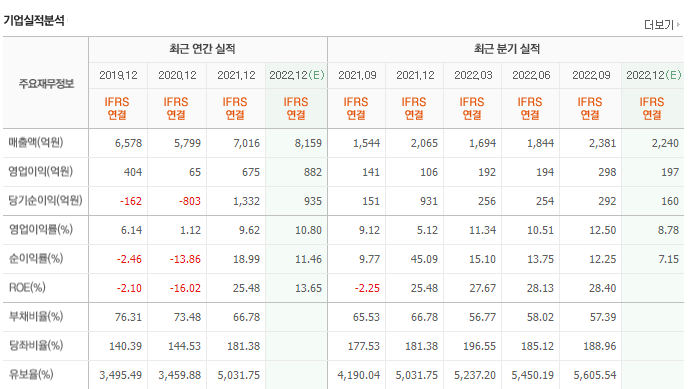Select the reserve ratio 3,459.88
The image size is (690, 389).
pyautogui.click(x=180, y=376)
